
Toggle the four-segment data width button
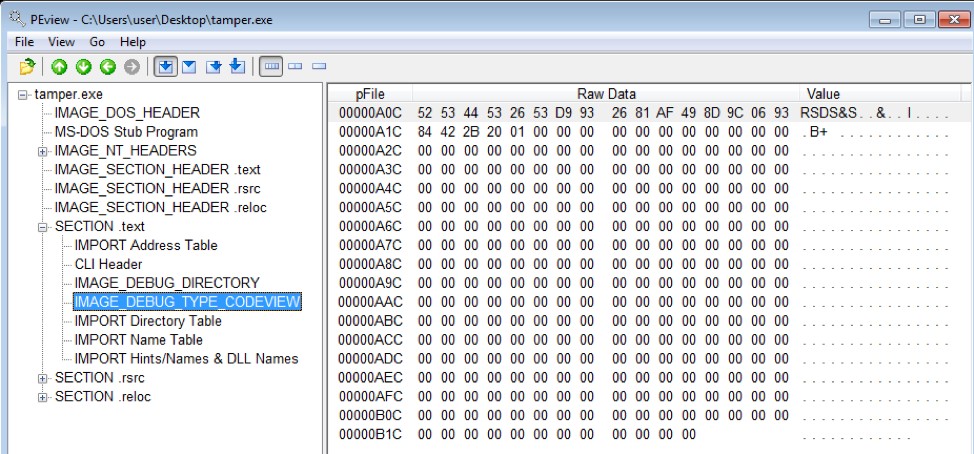270,67
